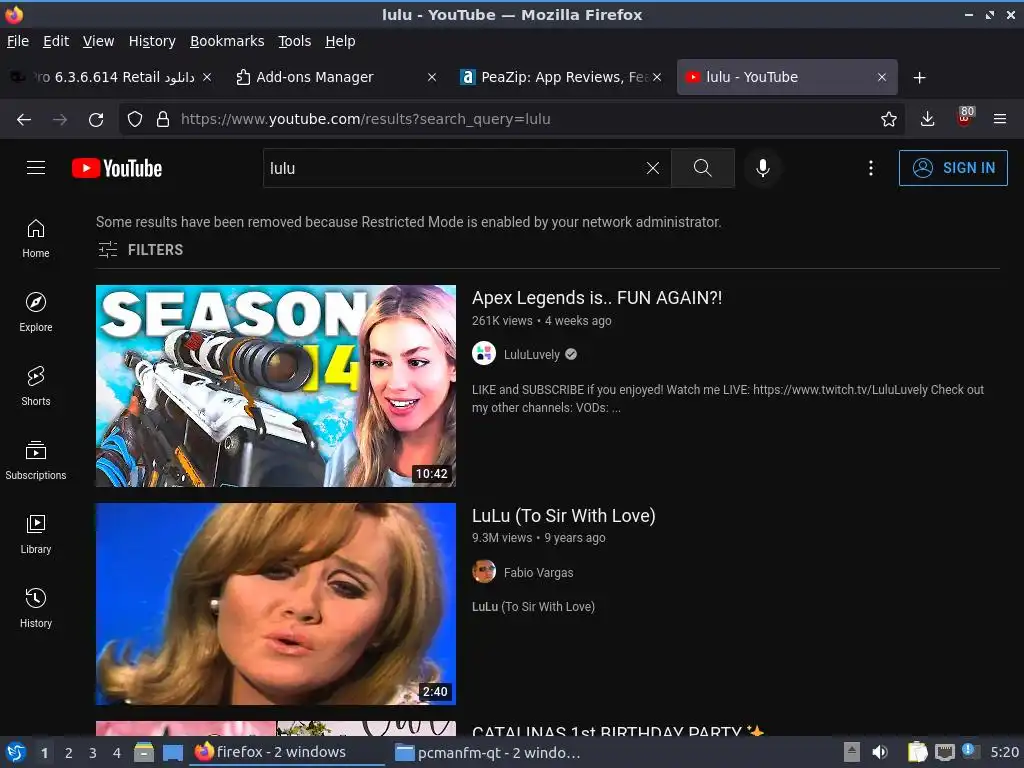Image resolution: width=1024 pixels, height=768 pixels.
Task: Open uBlock extension icon showing 80
Action: pos(964,118)
